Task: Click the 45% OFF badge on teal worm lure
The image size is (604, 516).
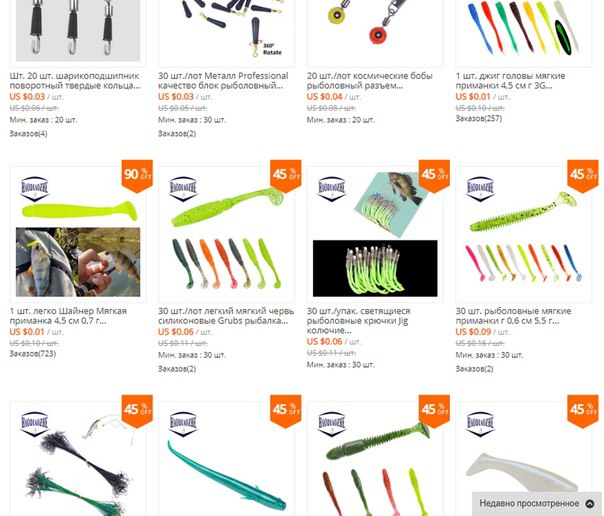Action: coord(285,411)
